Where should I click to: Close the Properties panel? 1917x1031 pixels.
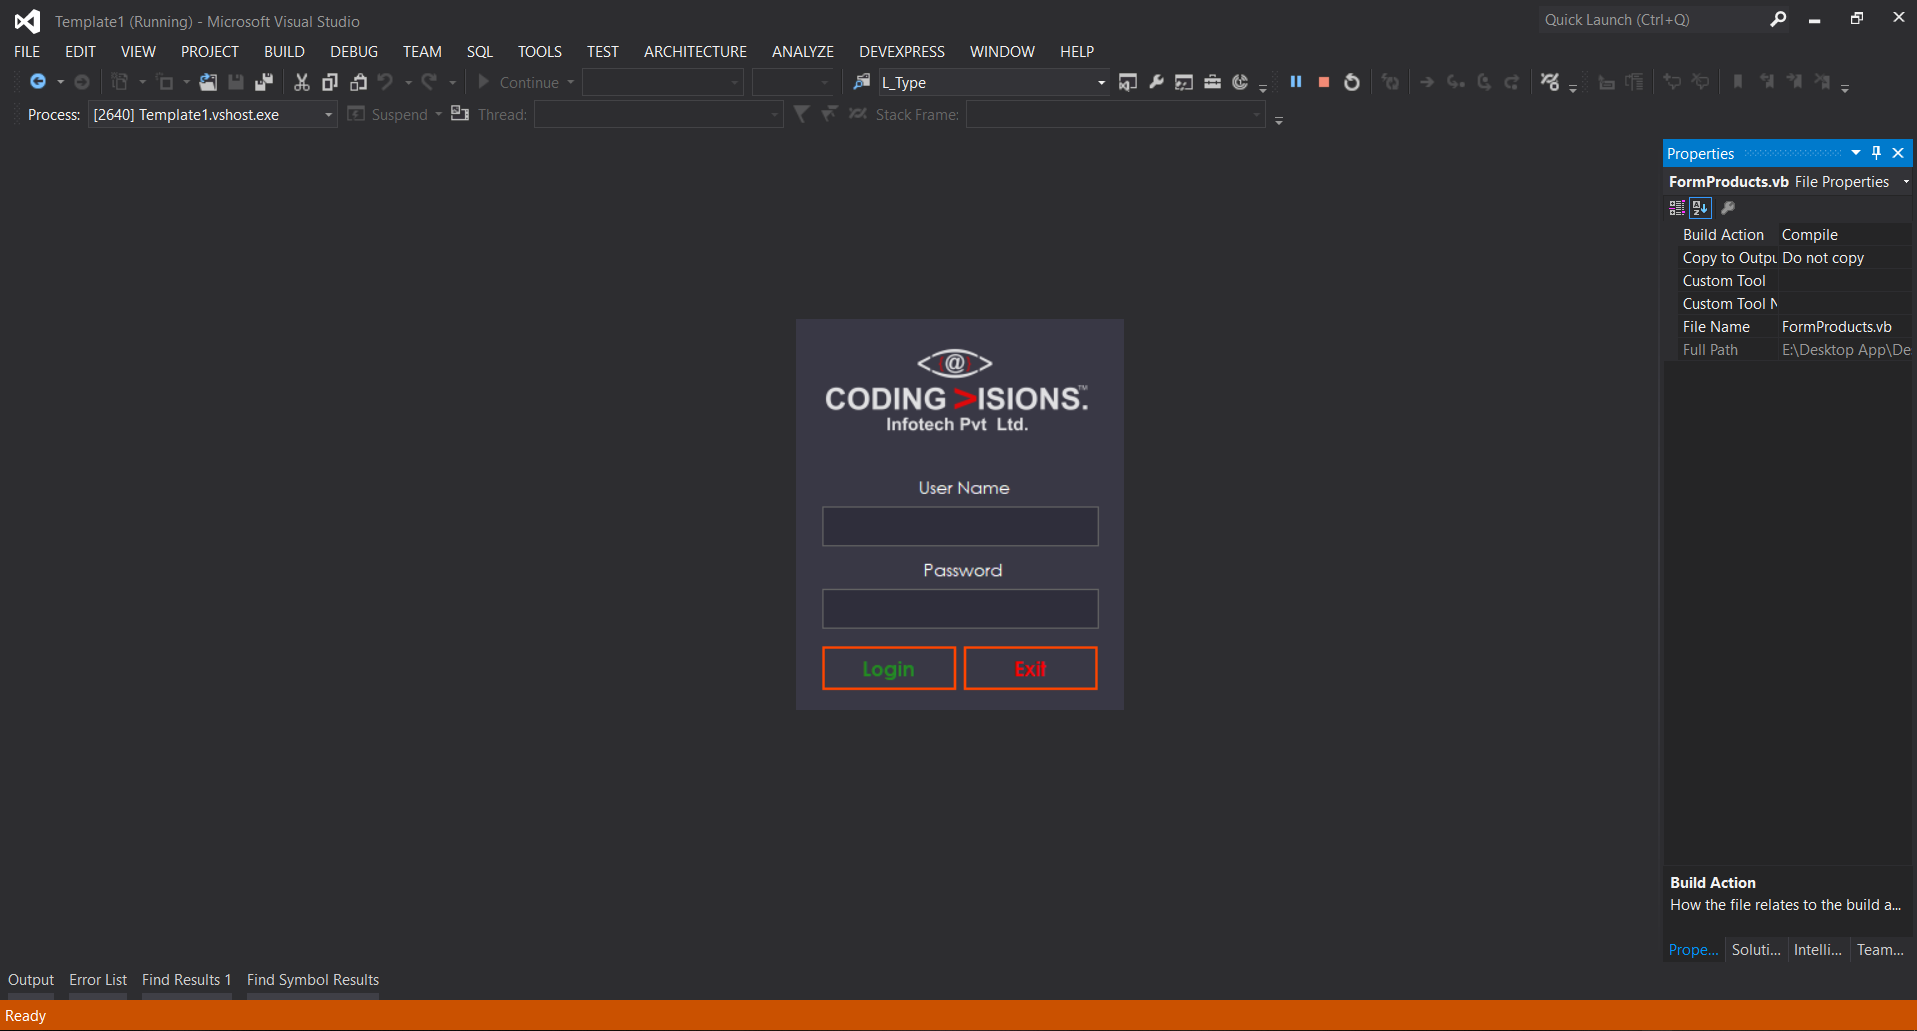click(1898, 153)
